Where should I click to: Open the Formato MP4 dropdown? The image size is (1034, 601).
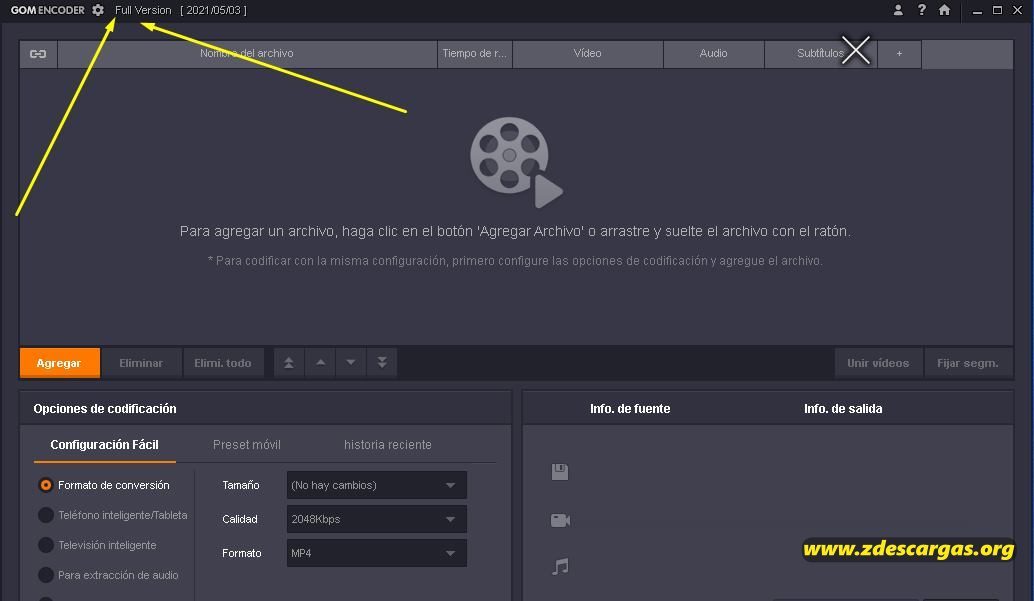(x=377, y=553)
